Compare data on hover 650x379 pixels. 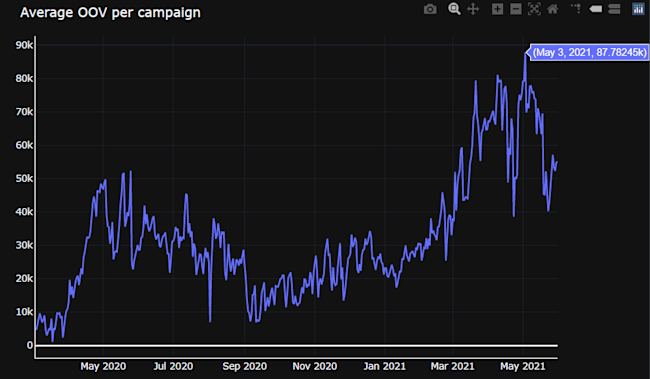614,9
